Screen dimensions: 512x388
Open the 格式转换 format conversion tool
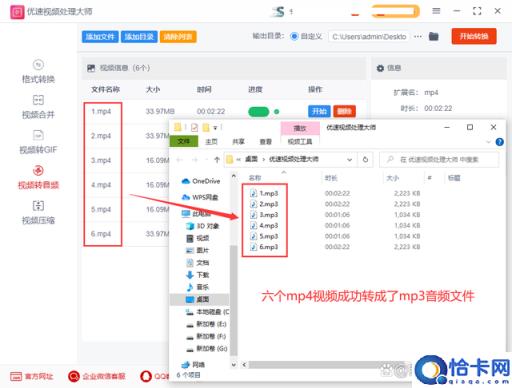(38, 71)
